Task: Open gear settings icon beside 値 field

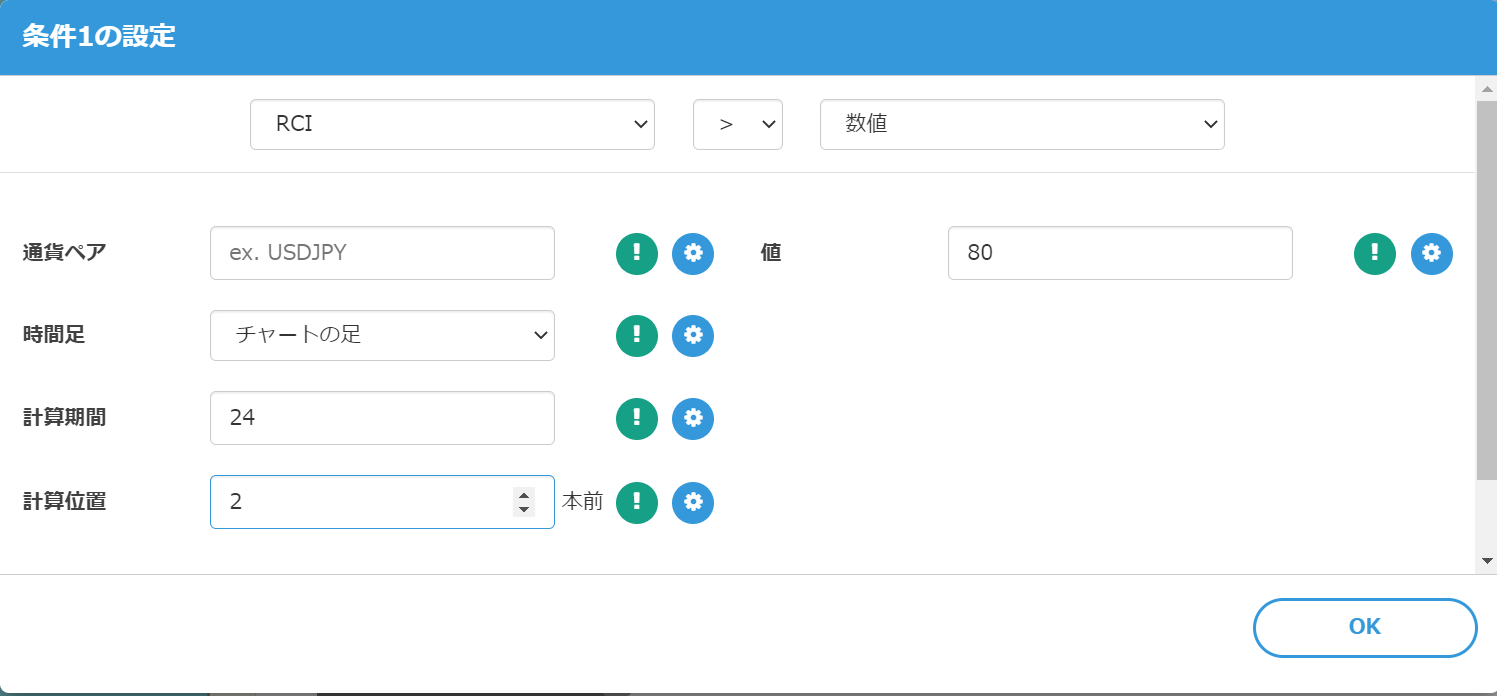Action: tap(1431, 253)
